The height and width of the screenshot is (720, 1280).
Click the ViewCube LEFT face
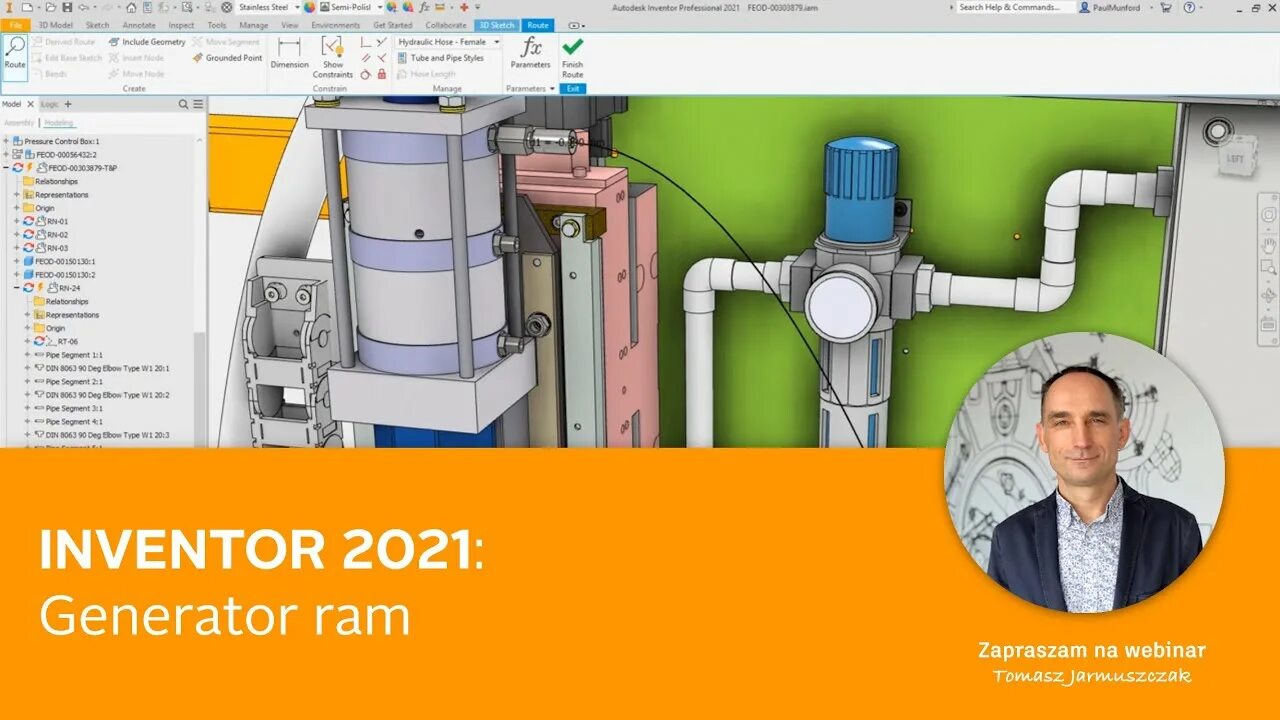(x=1235, y=157)
